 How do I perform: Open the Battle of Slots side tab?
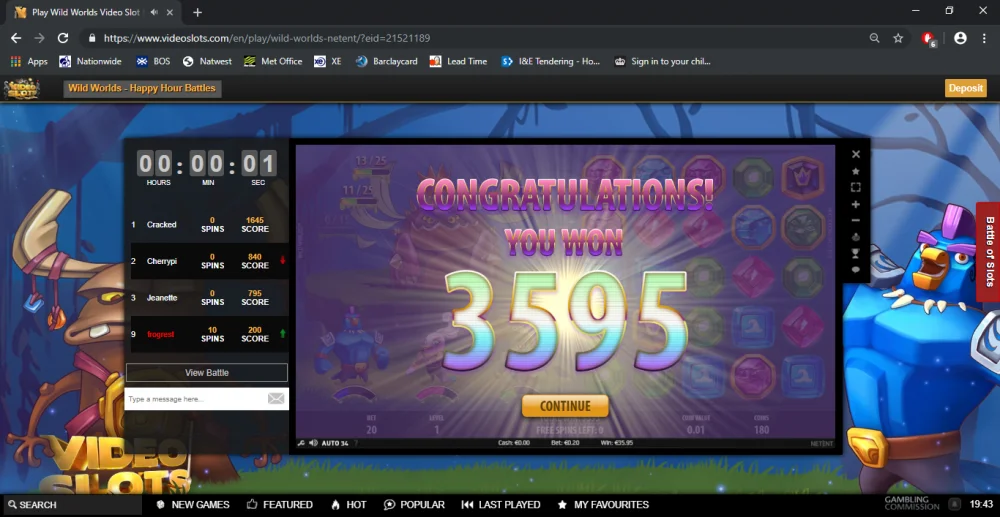(x=989, y=252)
